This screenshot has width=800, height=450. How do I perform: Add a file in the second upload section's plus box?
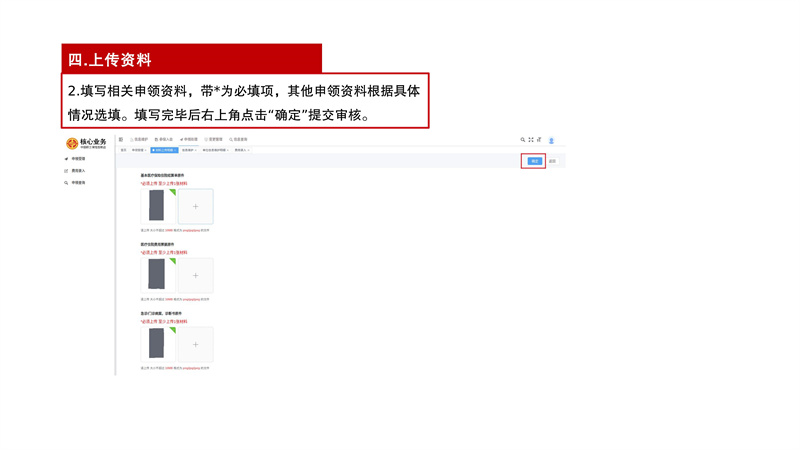point(195,276)
